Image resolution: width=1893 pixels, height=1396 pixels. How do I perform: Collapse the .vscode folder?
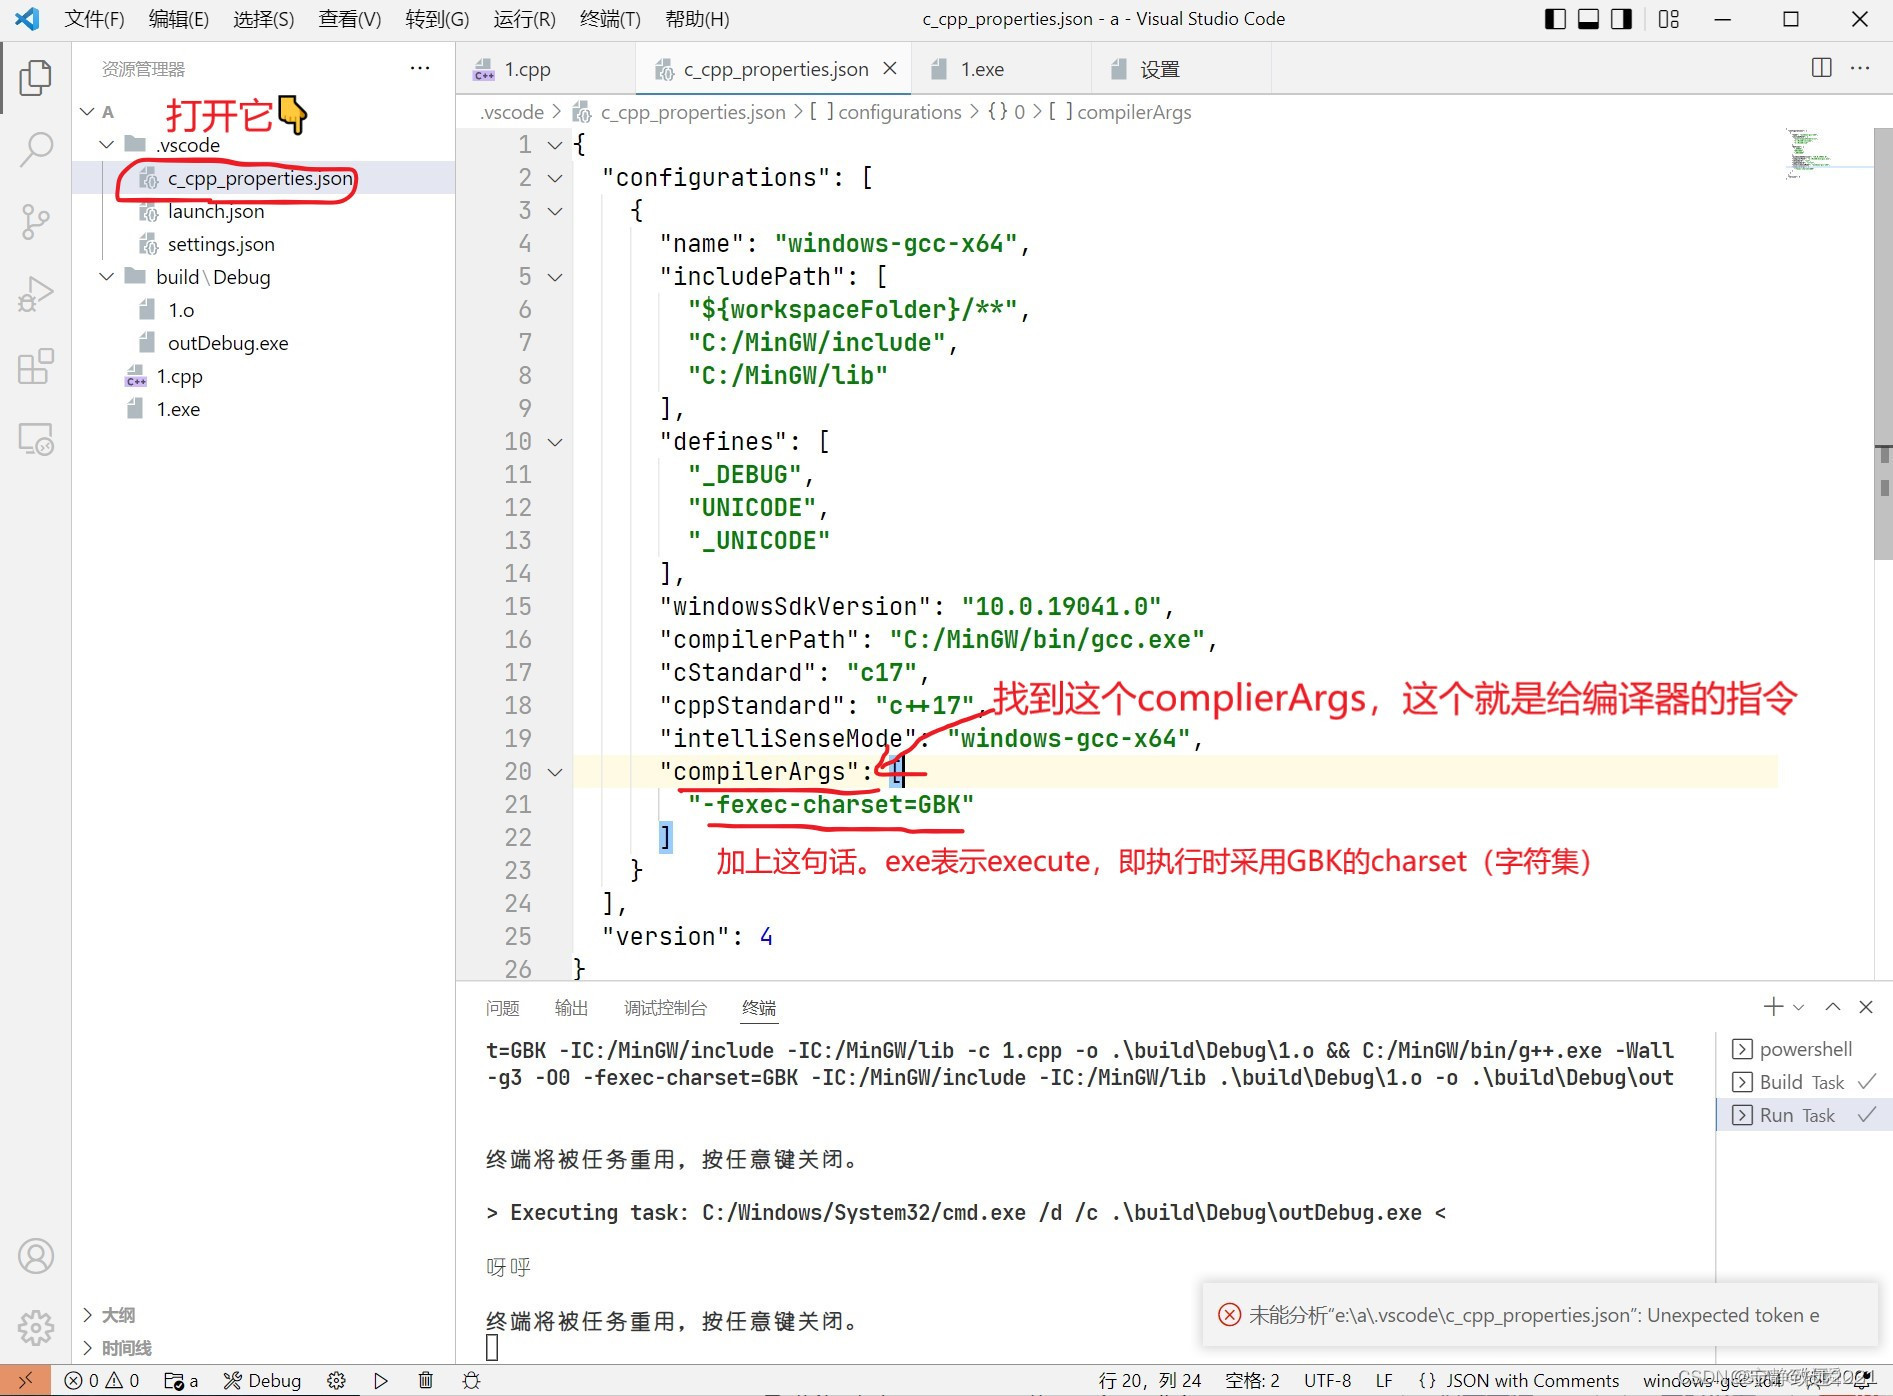tap(106, 145)
